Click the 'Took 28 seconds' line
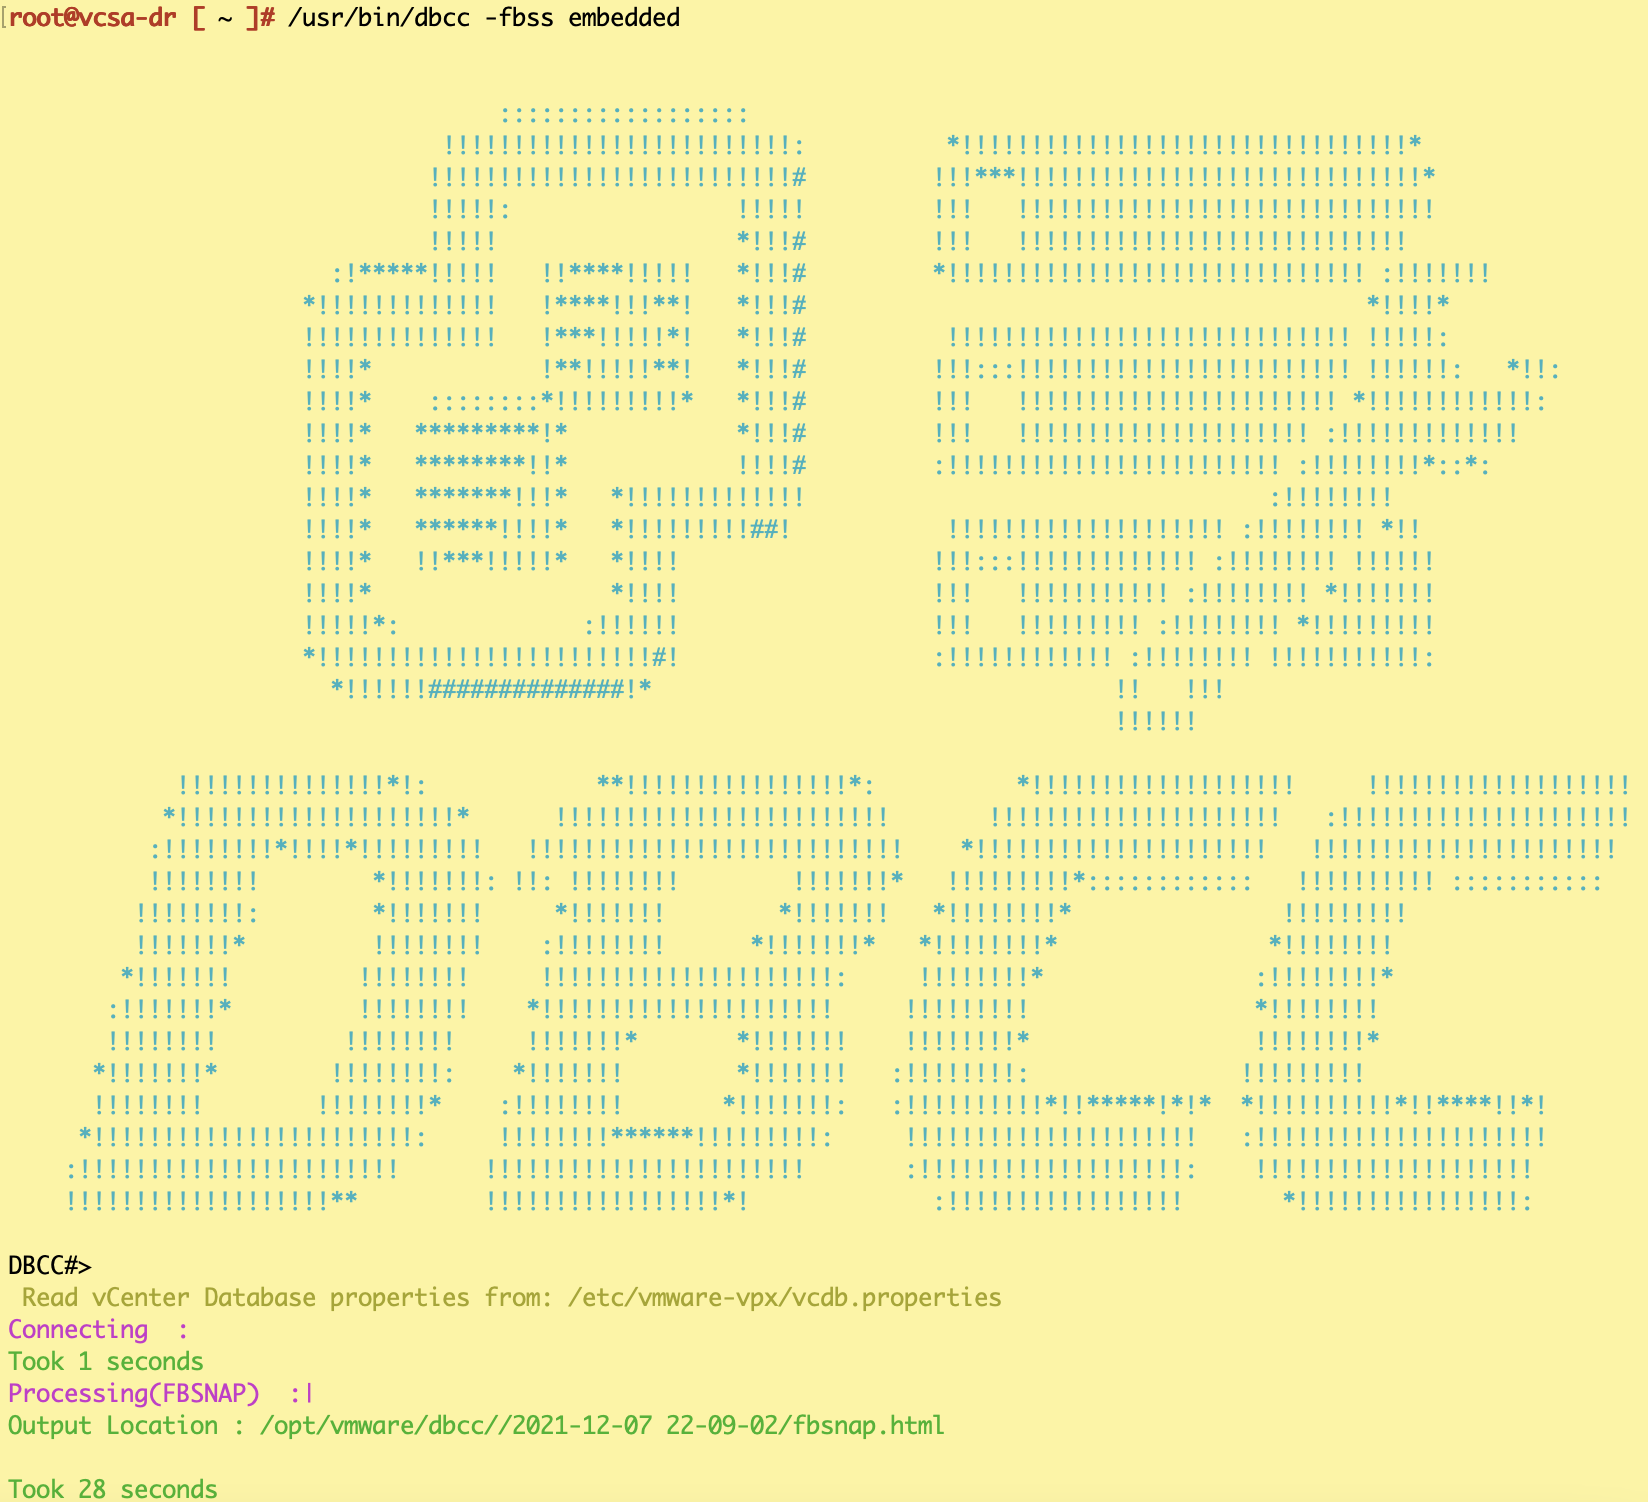 [x=113, y=1489]
